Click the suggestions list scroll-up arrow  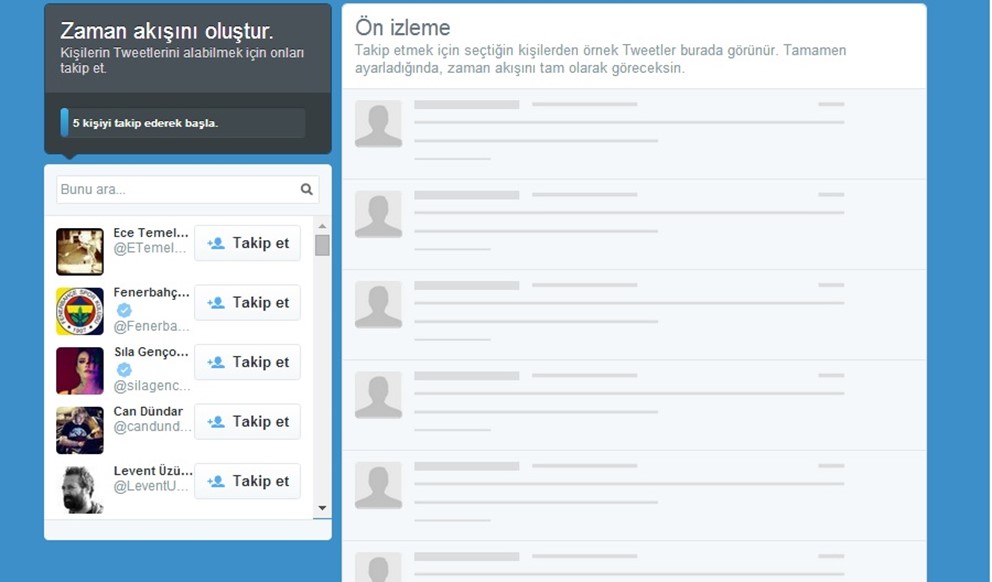click(323, 226)
